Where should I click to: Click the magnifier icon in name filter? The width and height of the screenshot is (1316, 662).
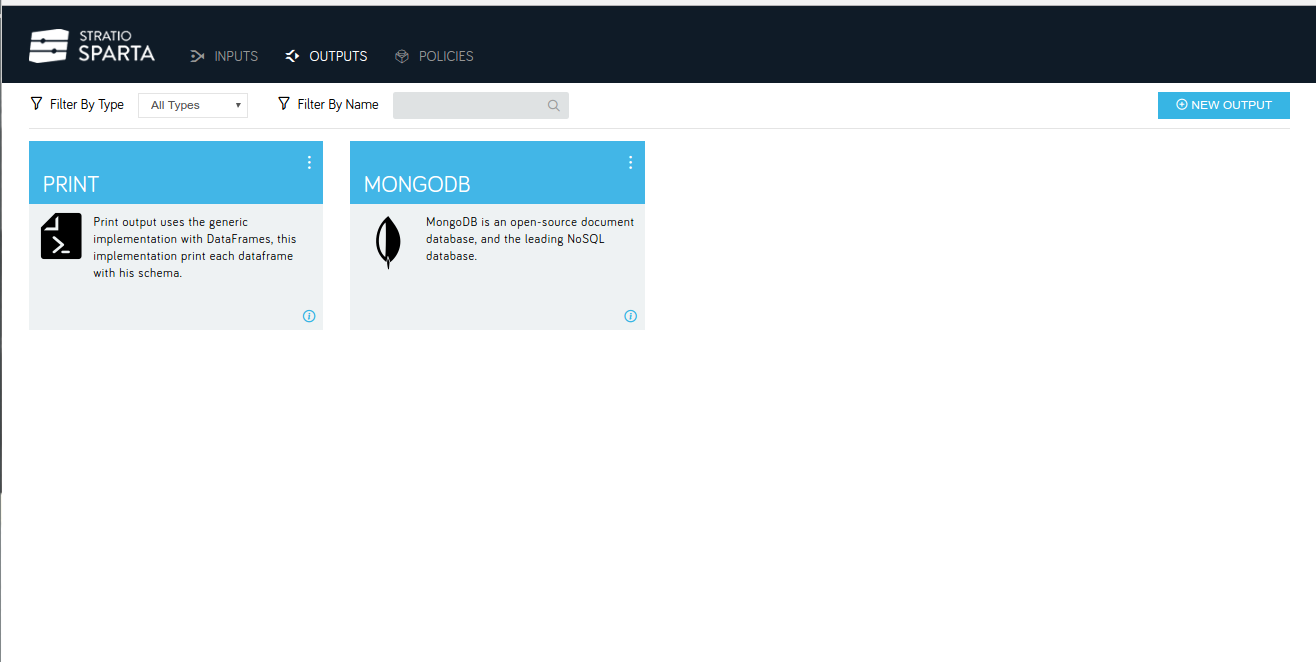[554, 105]
